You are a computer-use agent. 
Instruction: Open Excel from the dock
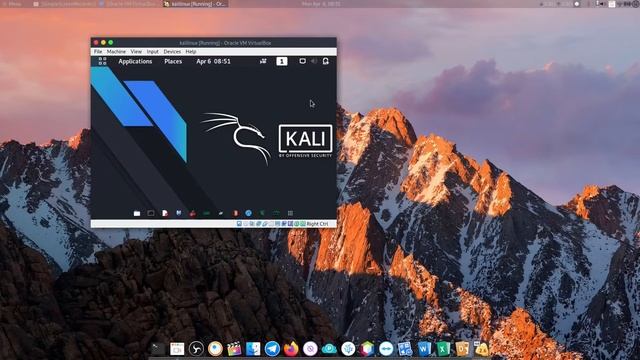click(443, 349)
